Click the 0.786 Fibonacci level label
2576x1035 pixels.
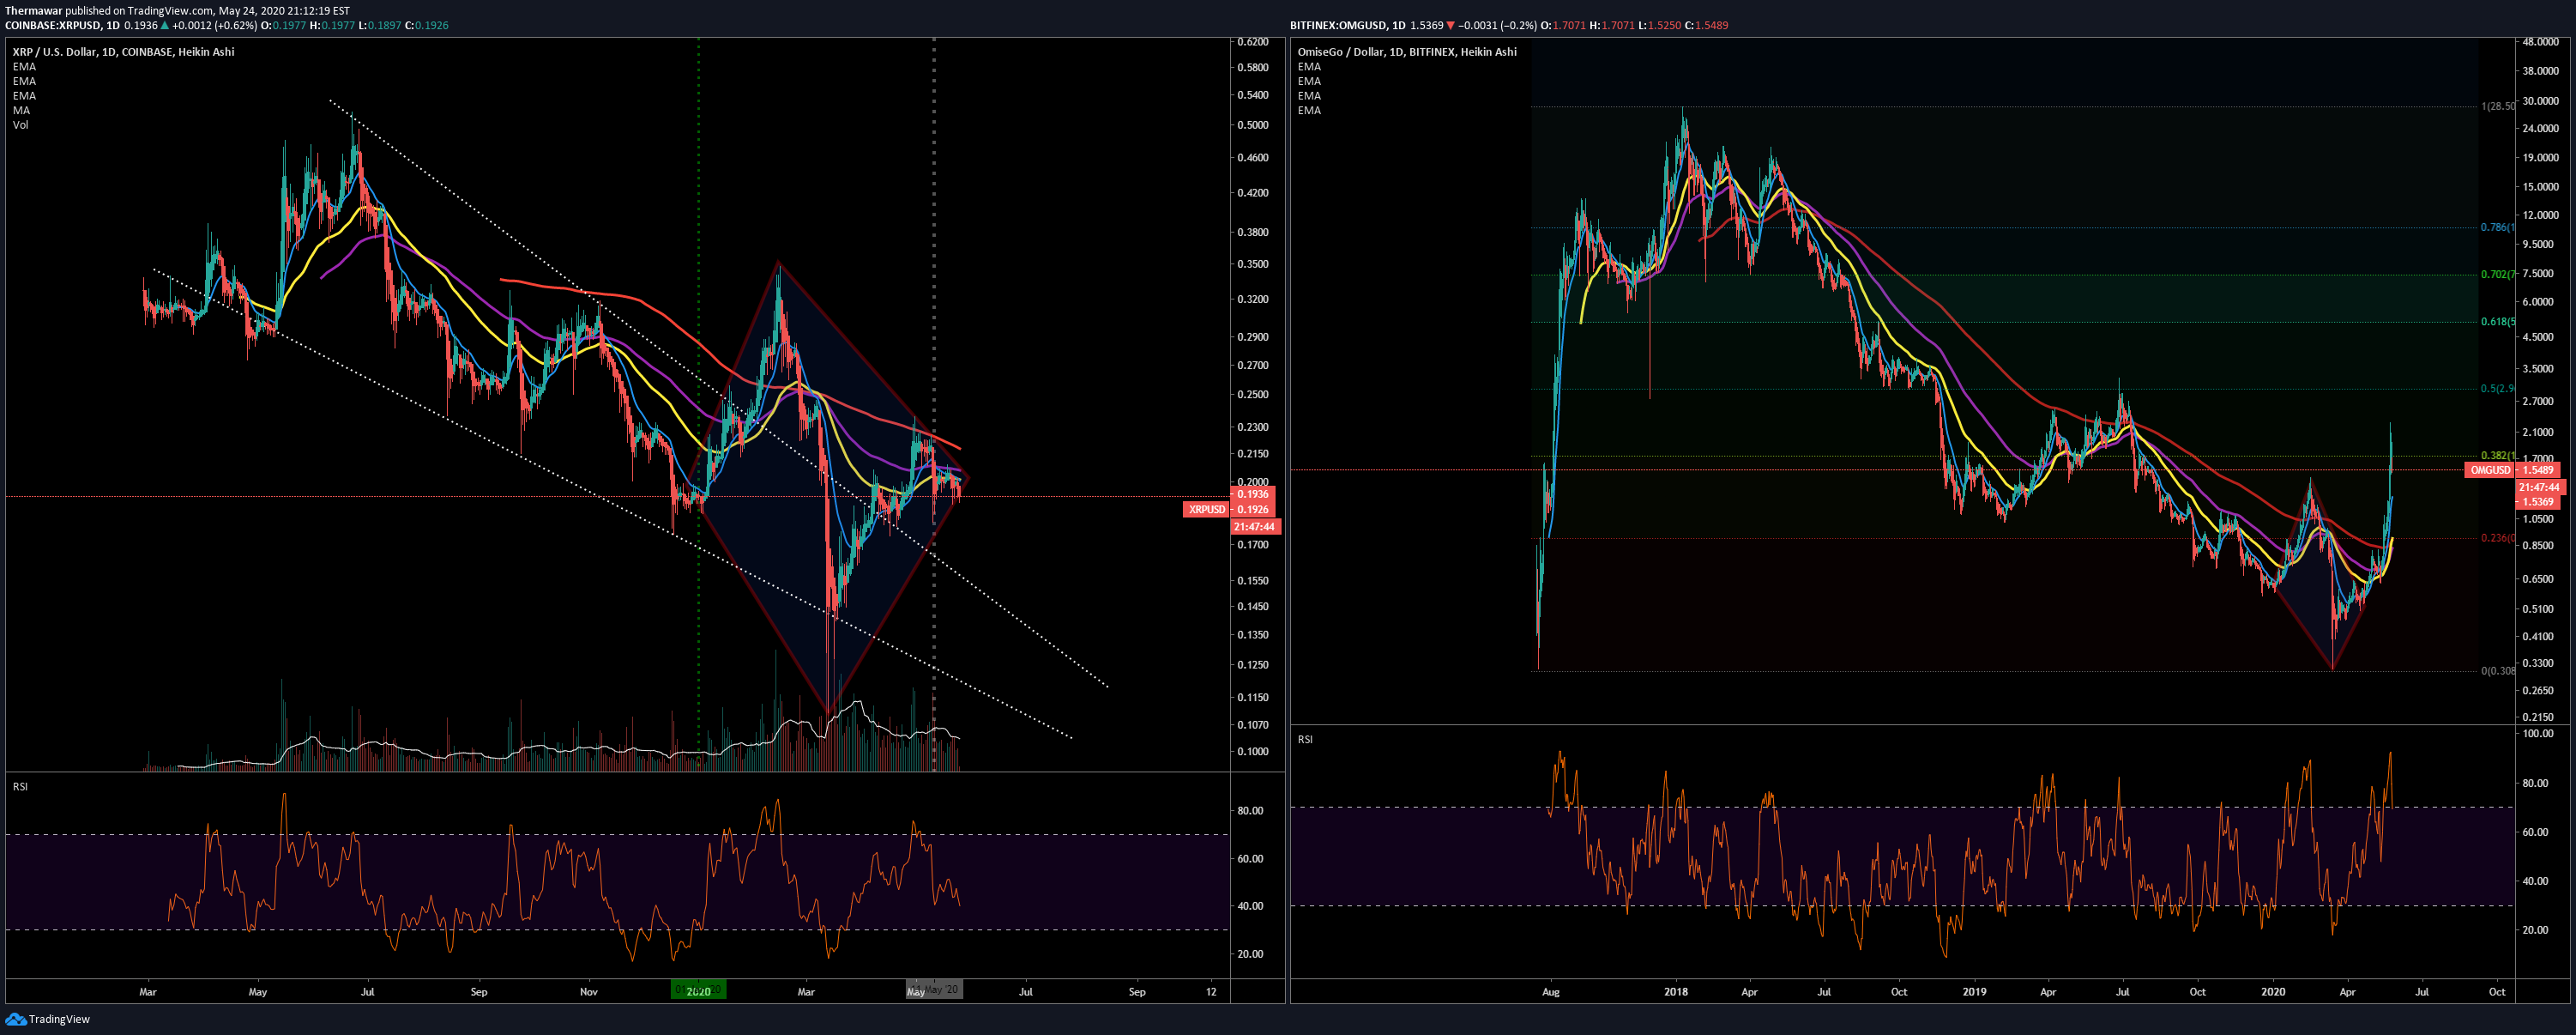pyautogui.click(x=2497, y=227)
